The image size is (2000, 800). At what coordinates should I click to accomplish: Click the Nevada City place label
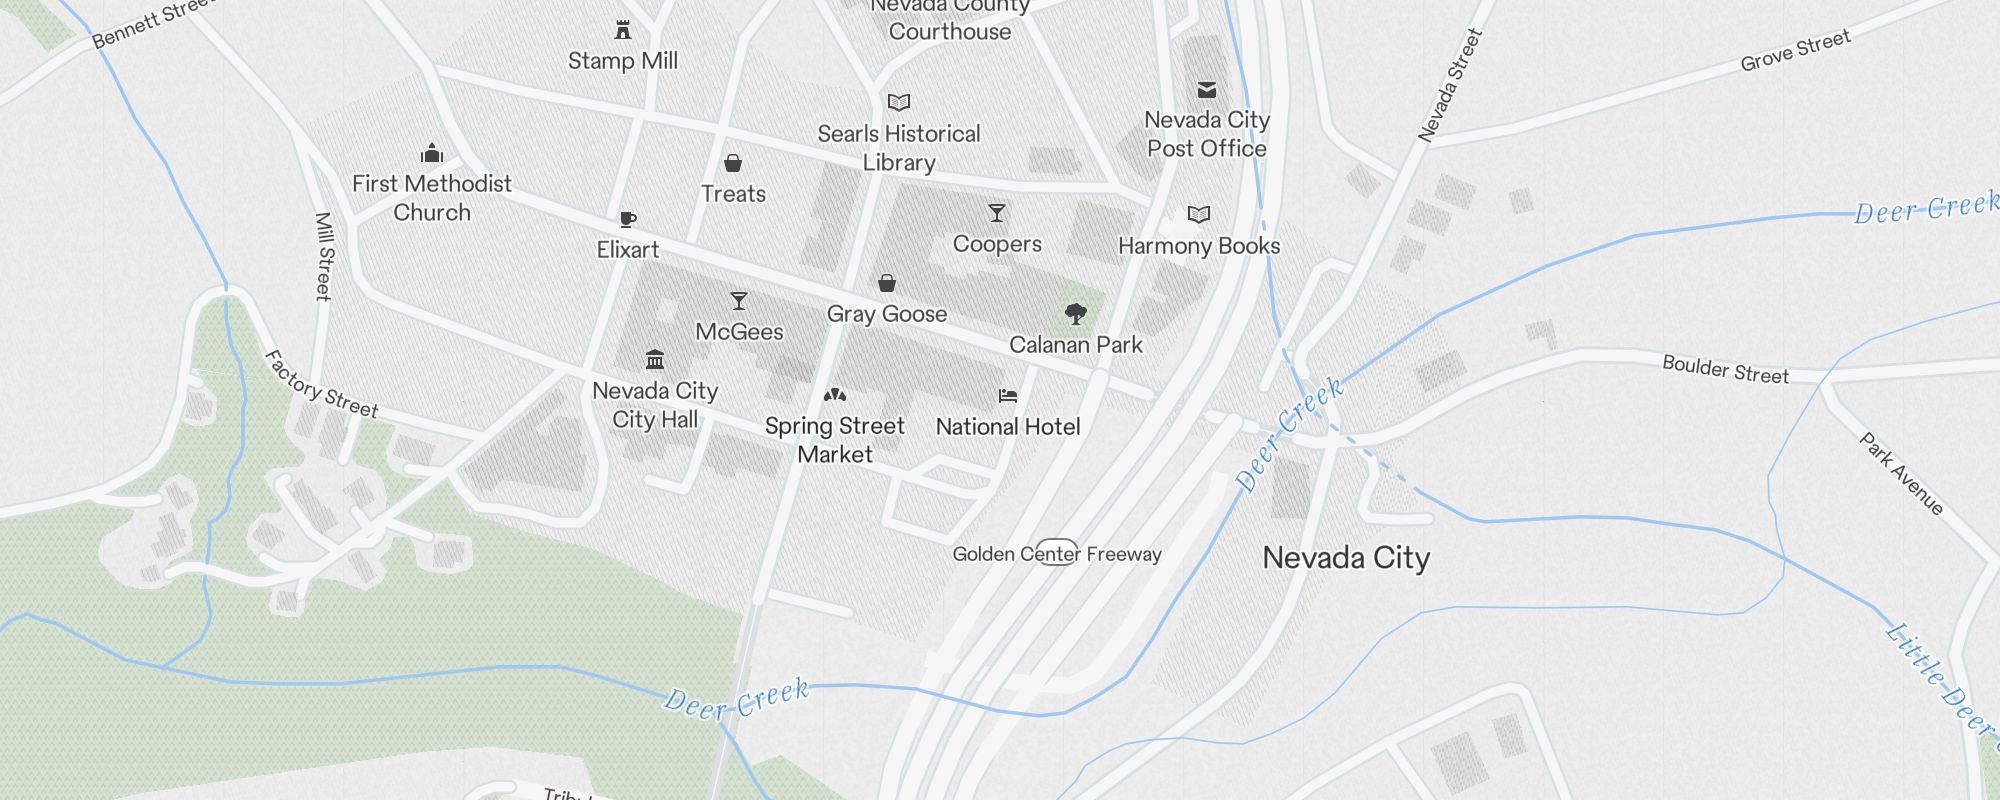tap(1346, 558)
